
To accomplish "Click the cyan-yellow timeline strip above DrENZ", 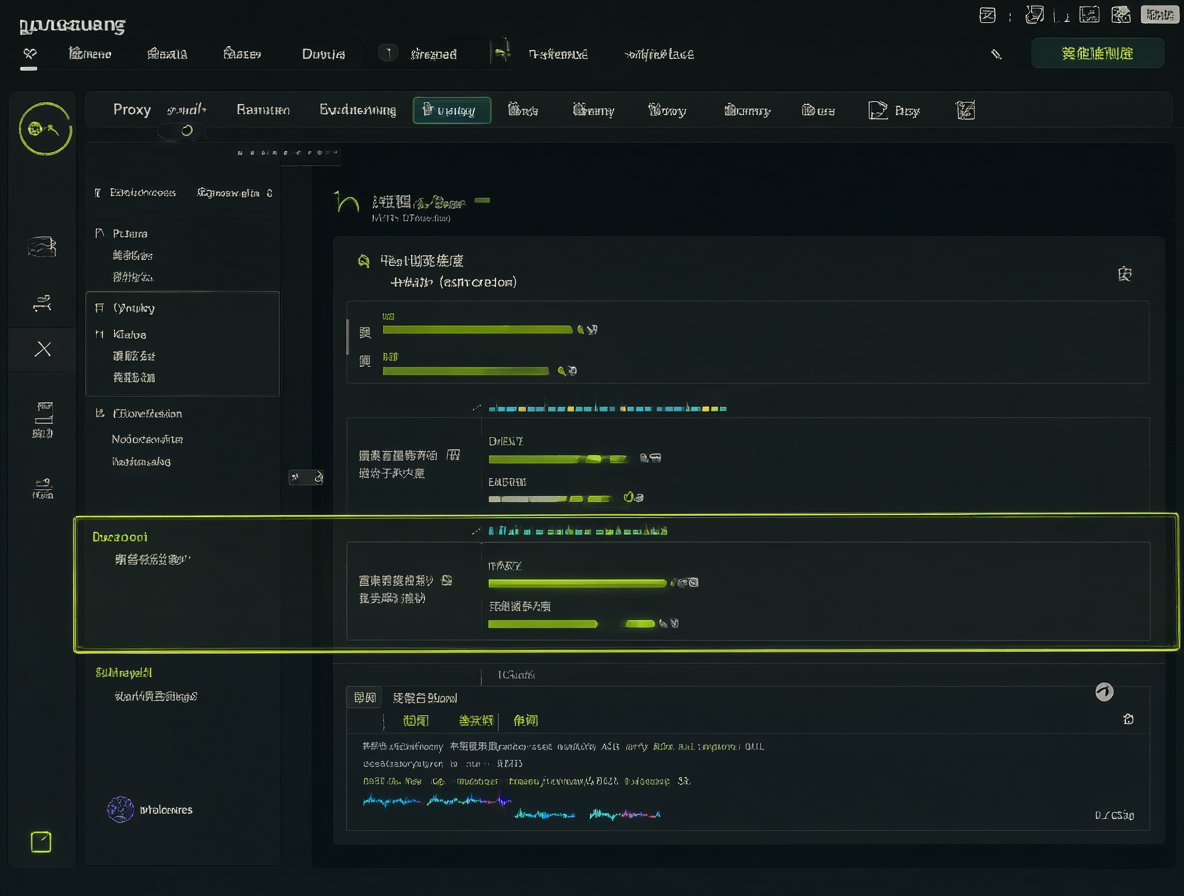I will pyautogui.click(x=607, y=408).
